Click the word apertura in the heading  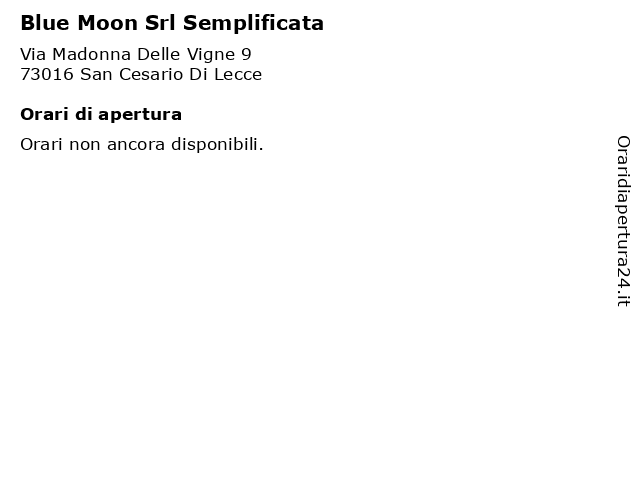[140, 116]
